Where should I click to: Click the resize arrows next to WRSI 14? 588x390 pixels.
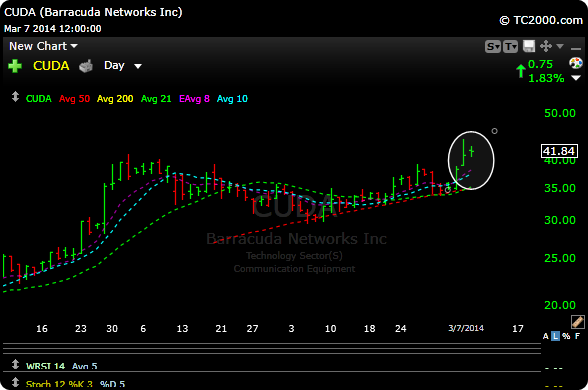point(15,364)
